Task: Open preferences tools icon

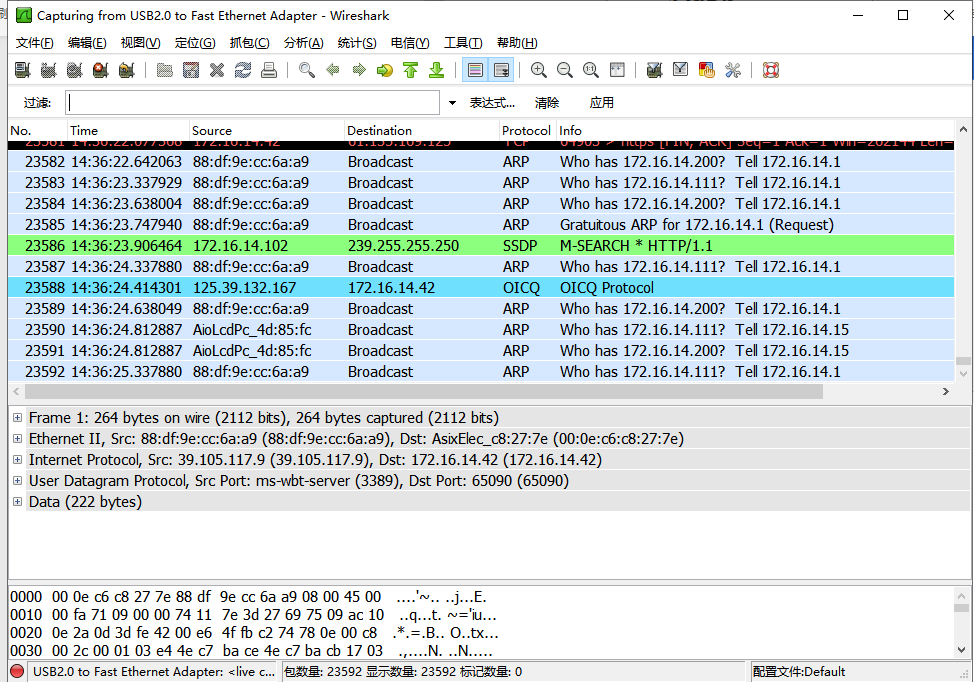Action: [733, 70]
